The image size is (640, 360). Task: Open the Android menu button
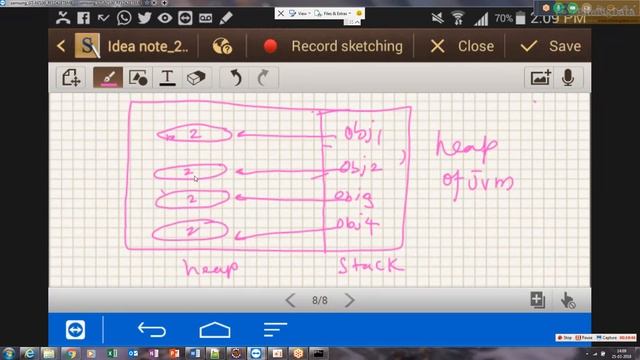click(x=275, y=329)
